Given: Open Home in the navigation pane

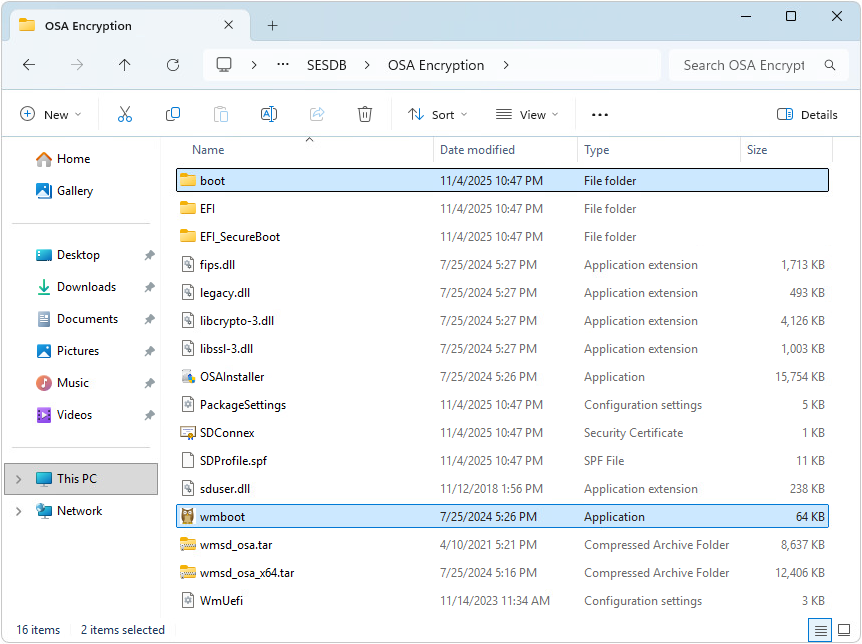Looking at the screenshot, I should [x=63, y=159].
